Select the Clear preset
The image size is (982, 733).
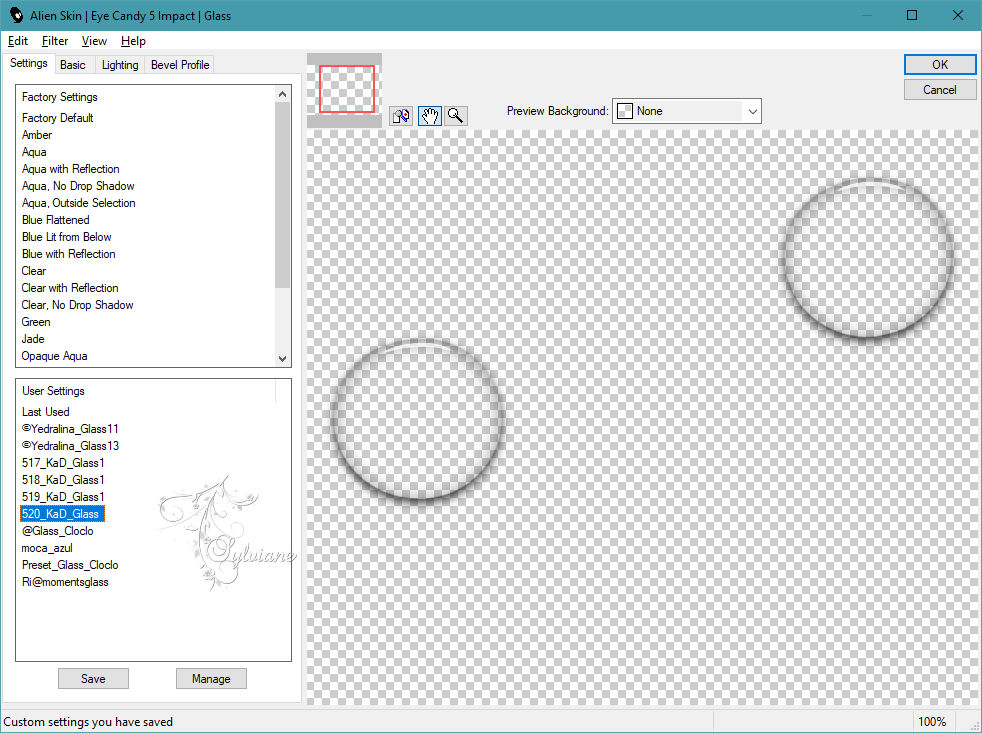(34, 271)
